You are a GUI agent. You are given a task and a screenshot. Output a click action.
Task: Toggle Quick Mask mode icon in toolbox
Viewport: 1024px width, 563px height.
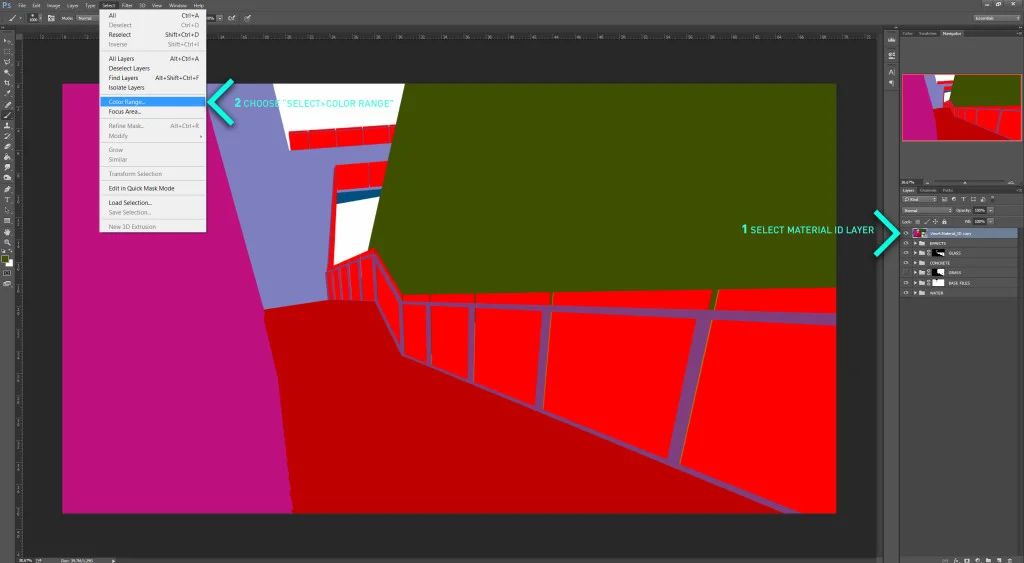click(x=7, y=274)
